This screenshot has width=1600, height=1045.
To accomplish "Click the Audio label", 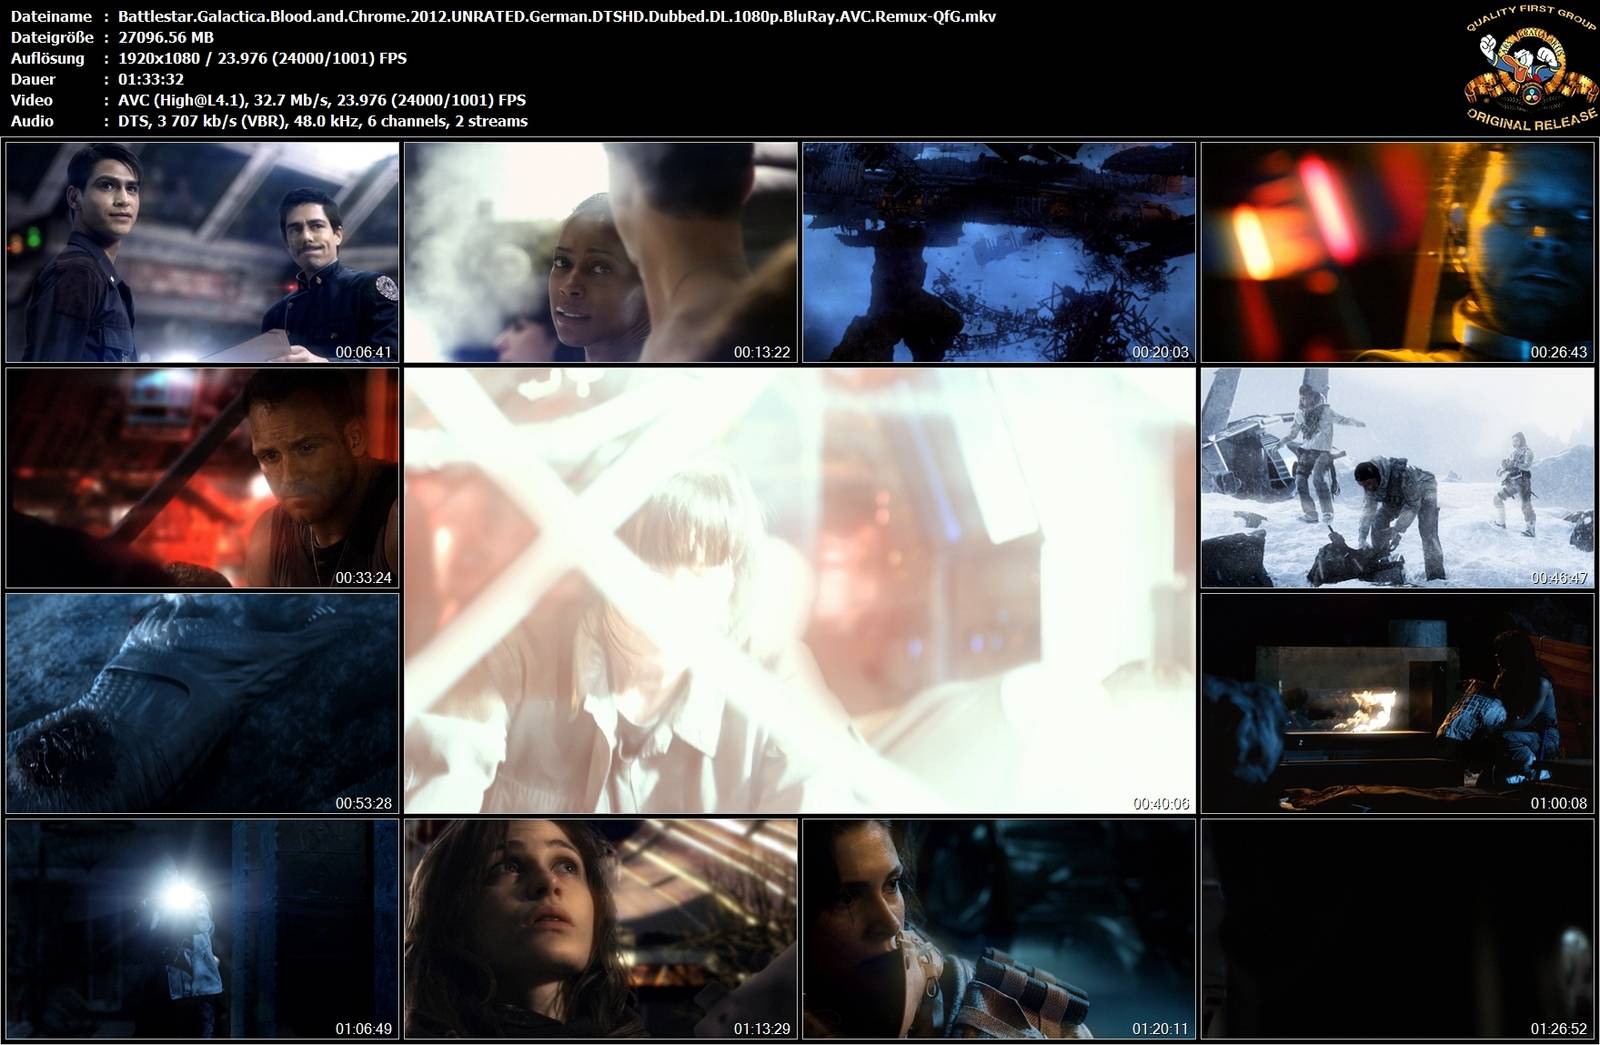I will [x=32, y=121].
